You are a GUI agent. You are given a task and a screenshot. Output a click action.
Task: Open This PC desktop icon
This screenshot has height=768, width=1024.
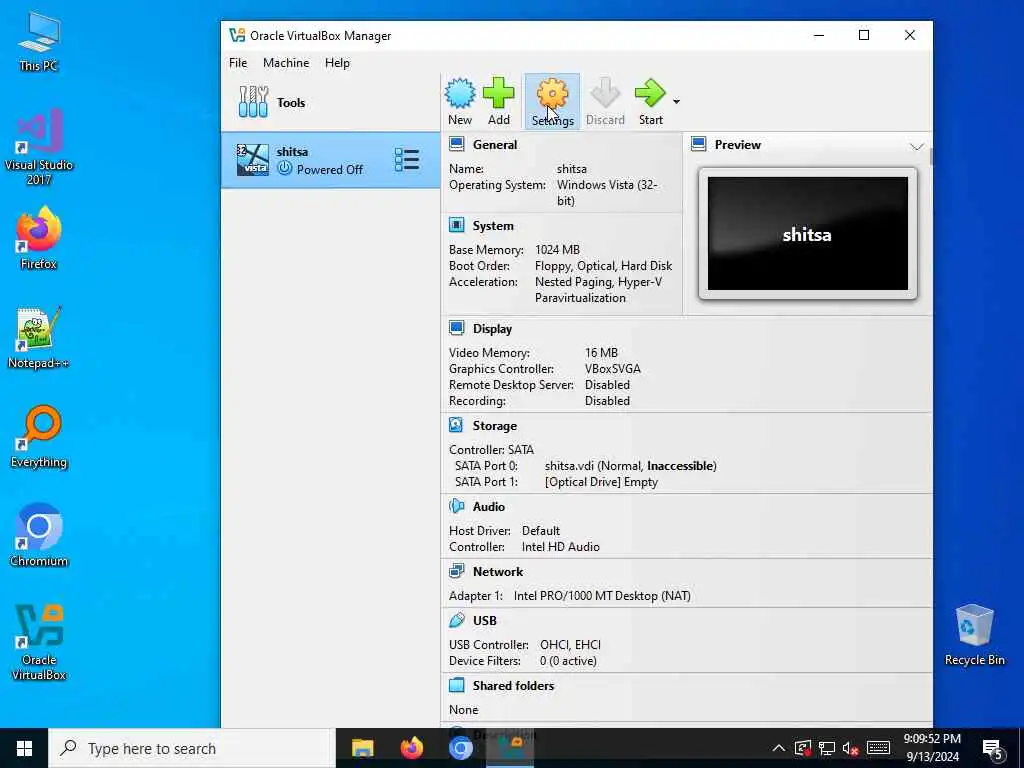(x=39, y=42)
